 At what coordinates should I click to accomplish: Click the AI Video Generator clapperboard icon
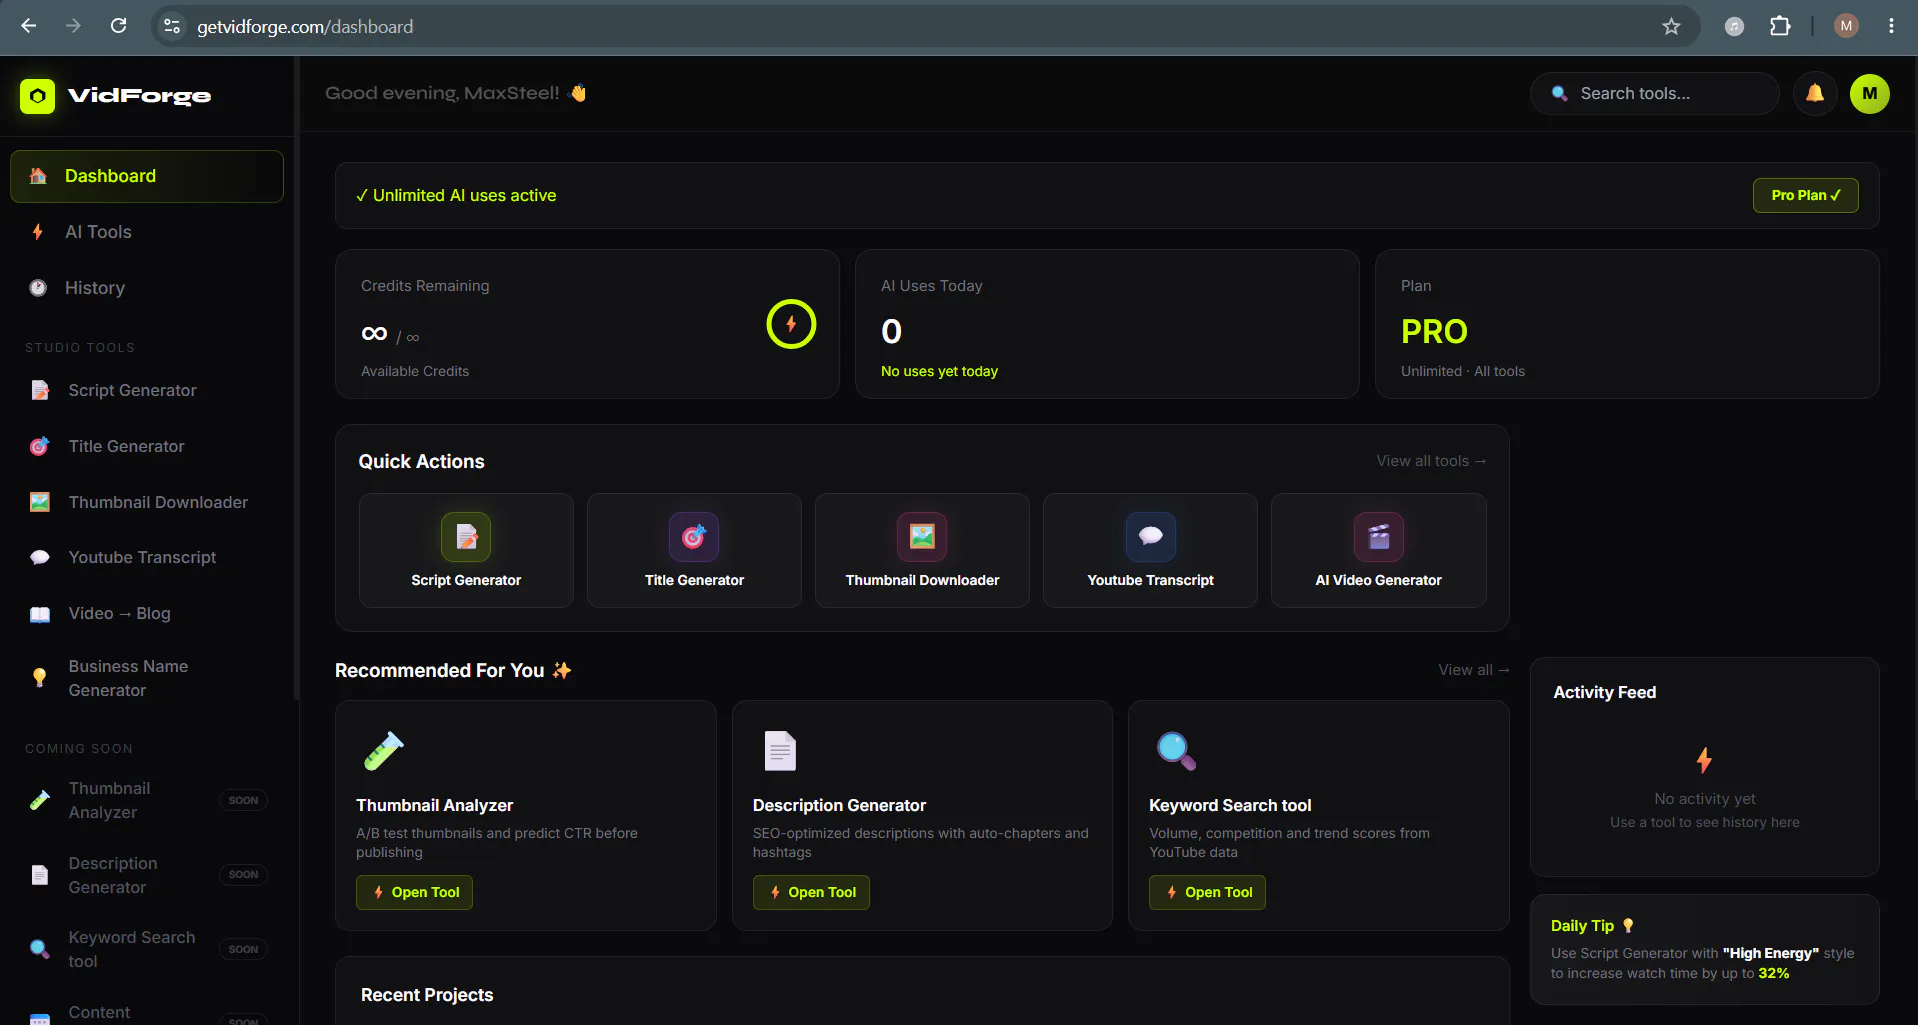point(1378,537)
